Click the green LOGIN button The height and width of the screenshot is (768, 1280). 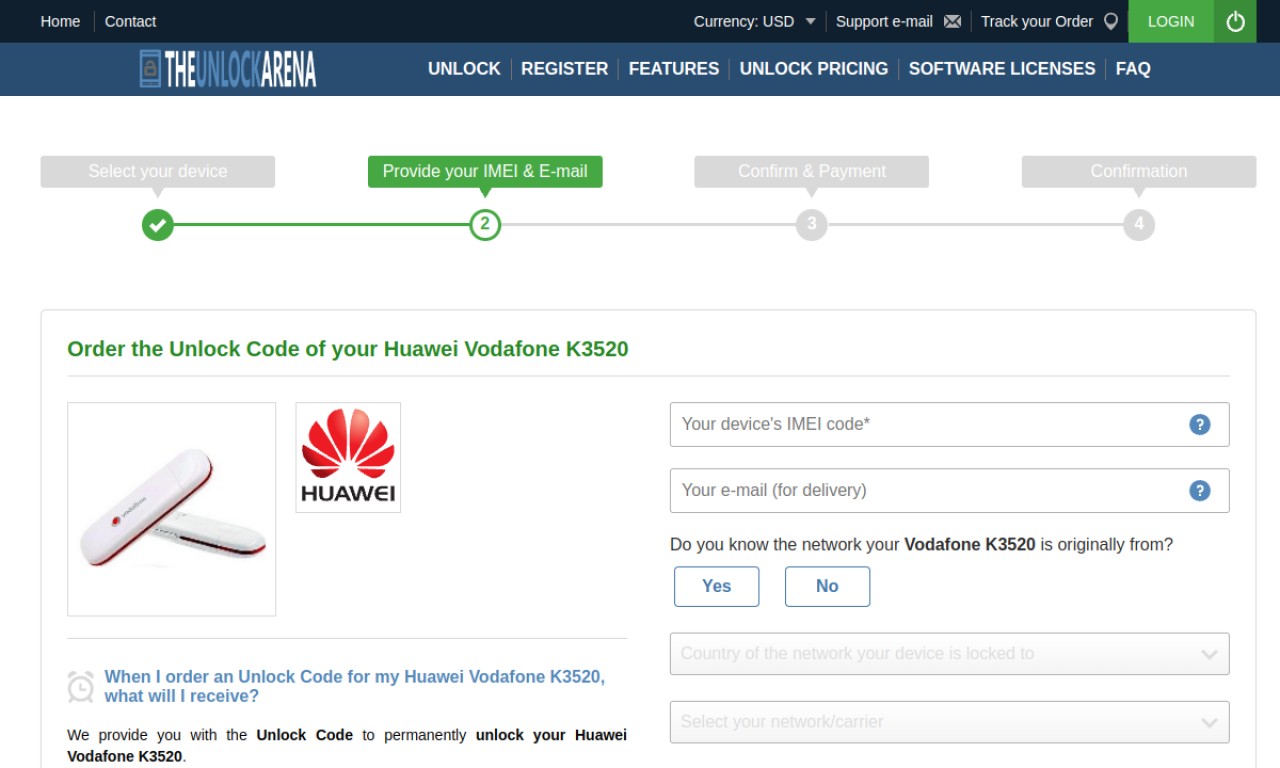pyautogui.click(x=1171, y=21)
